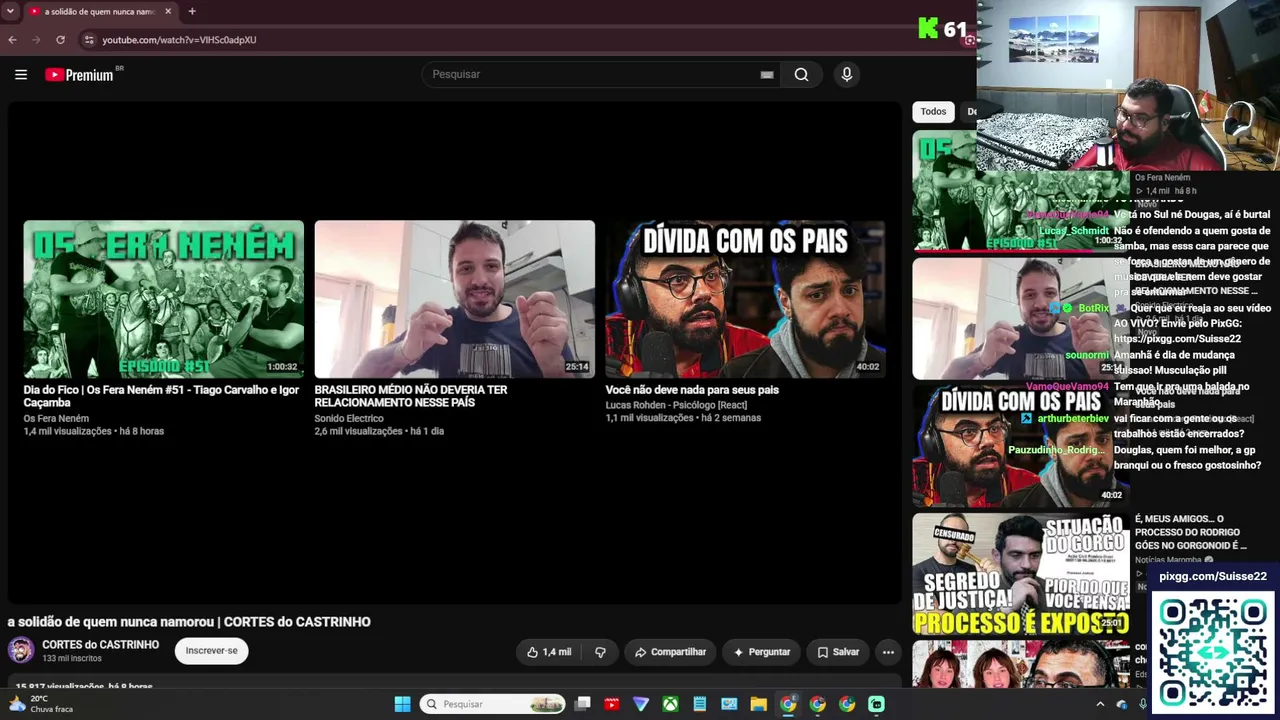The width and height of the screenshot is (1280, 720).
Task: Open the Notepad icon on the taskbar
Action: 700,704
